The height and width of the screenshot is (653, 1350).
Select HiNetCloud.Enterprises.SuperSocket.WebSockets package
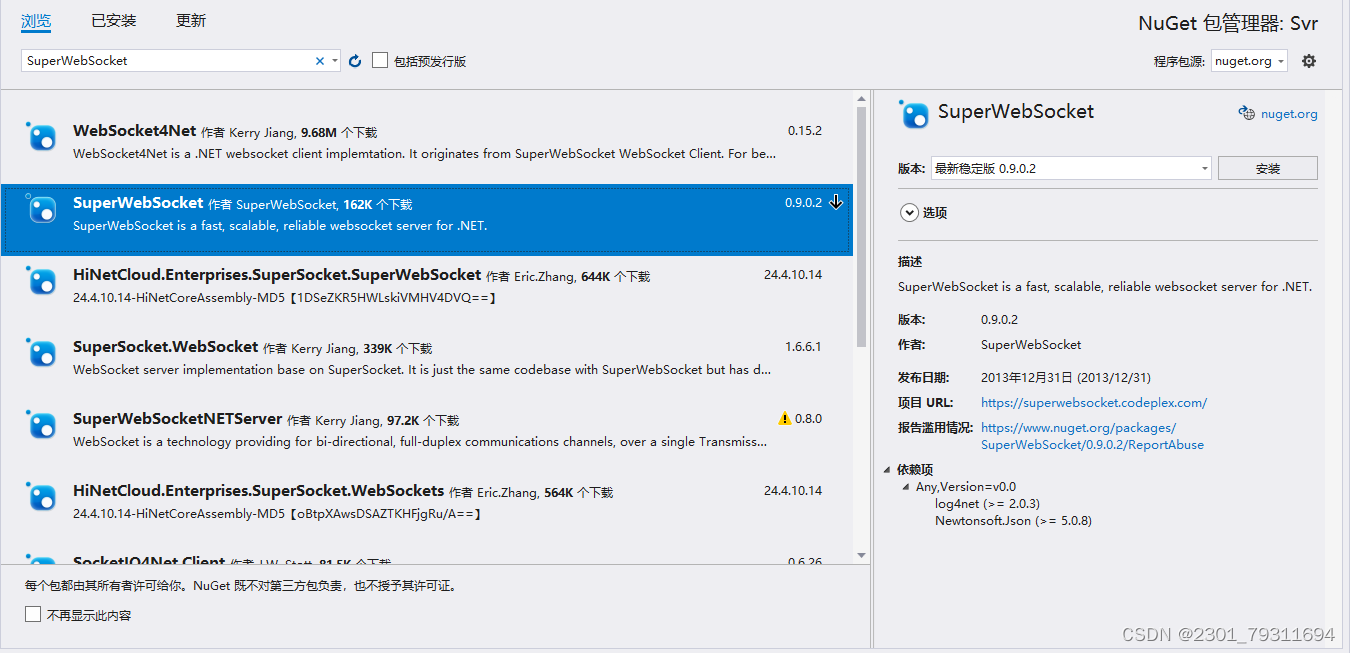[258, 491]
